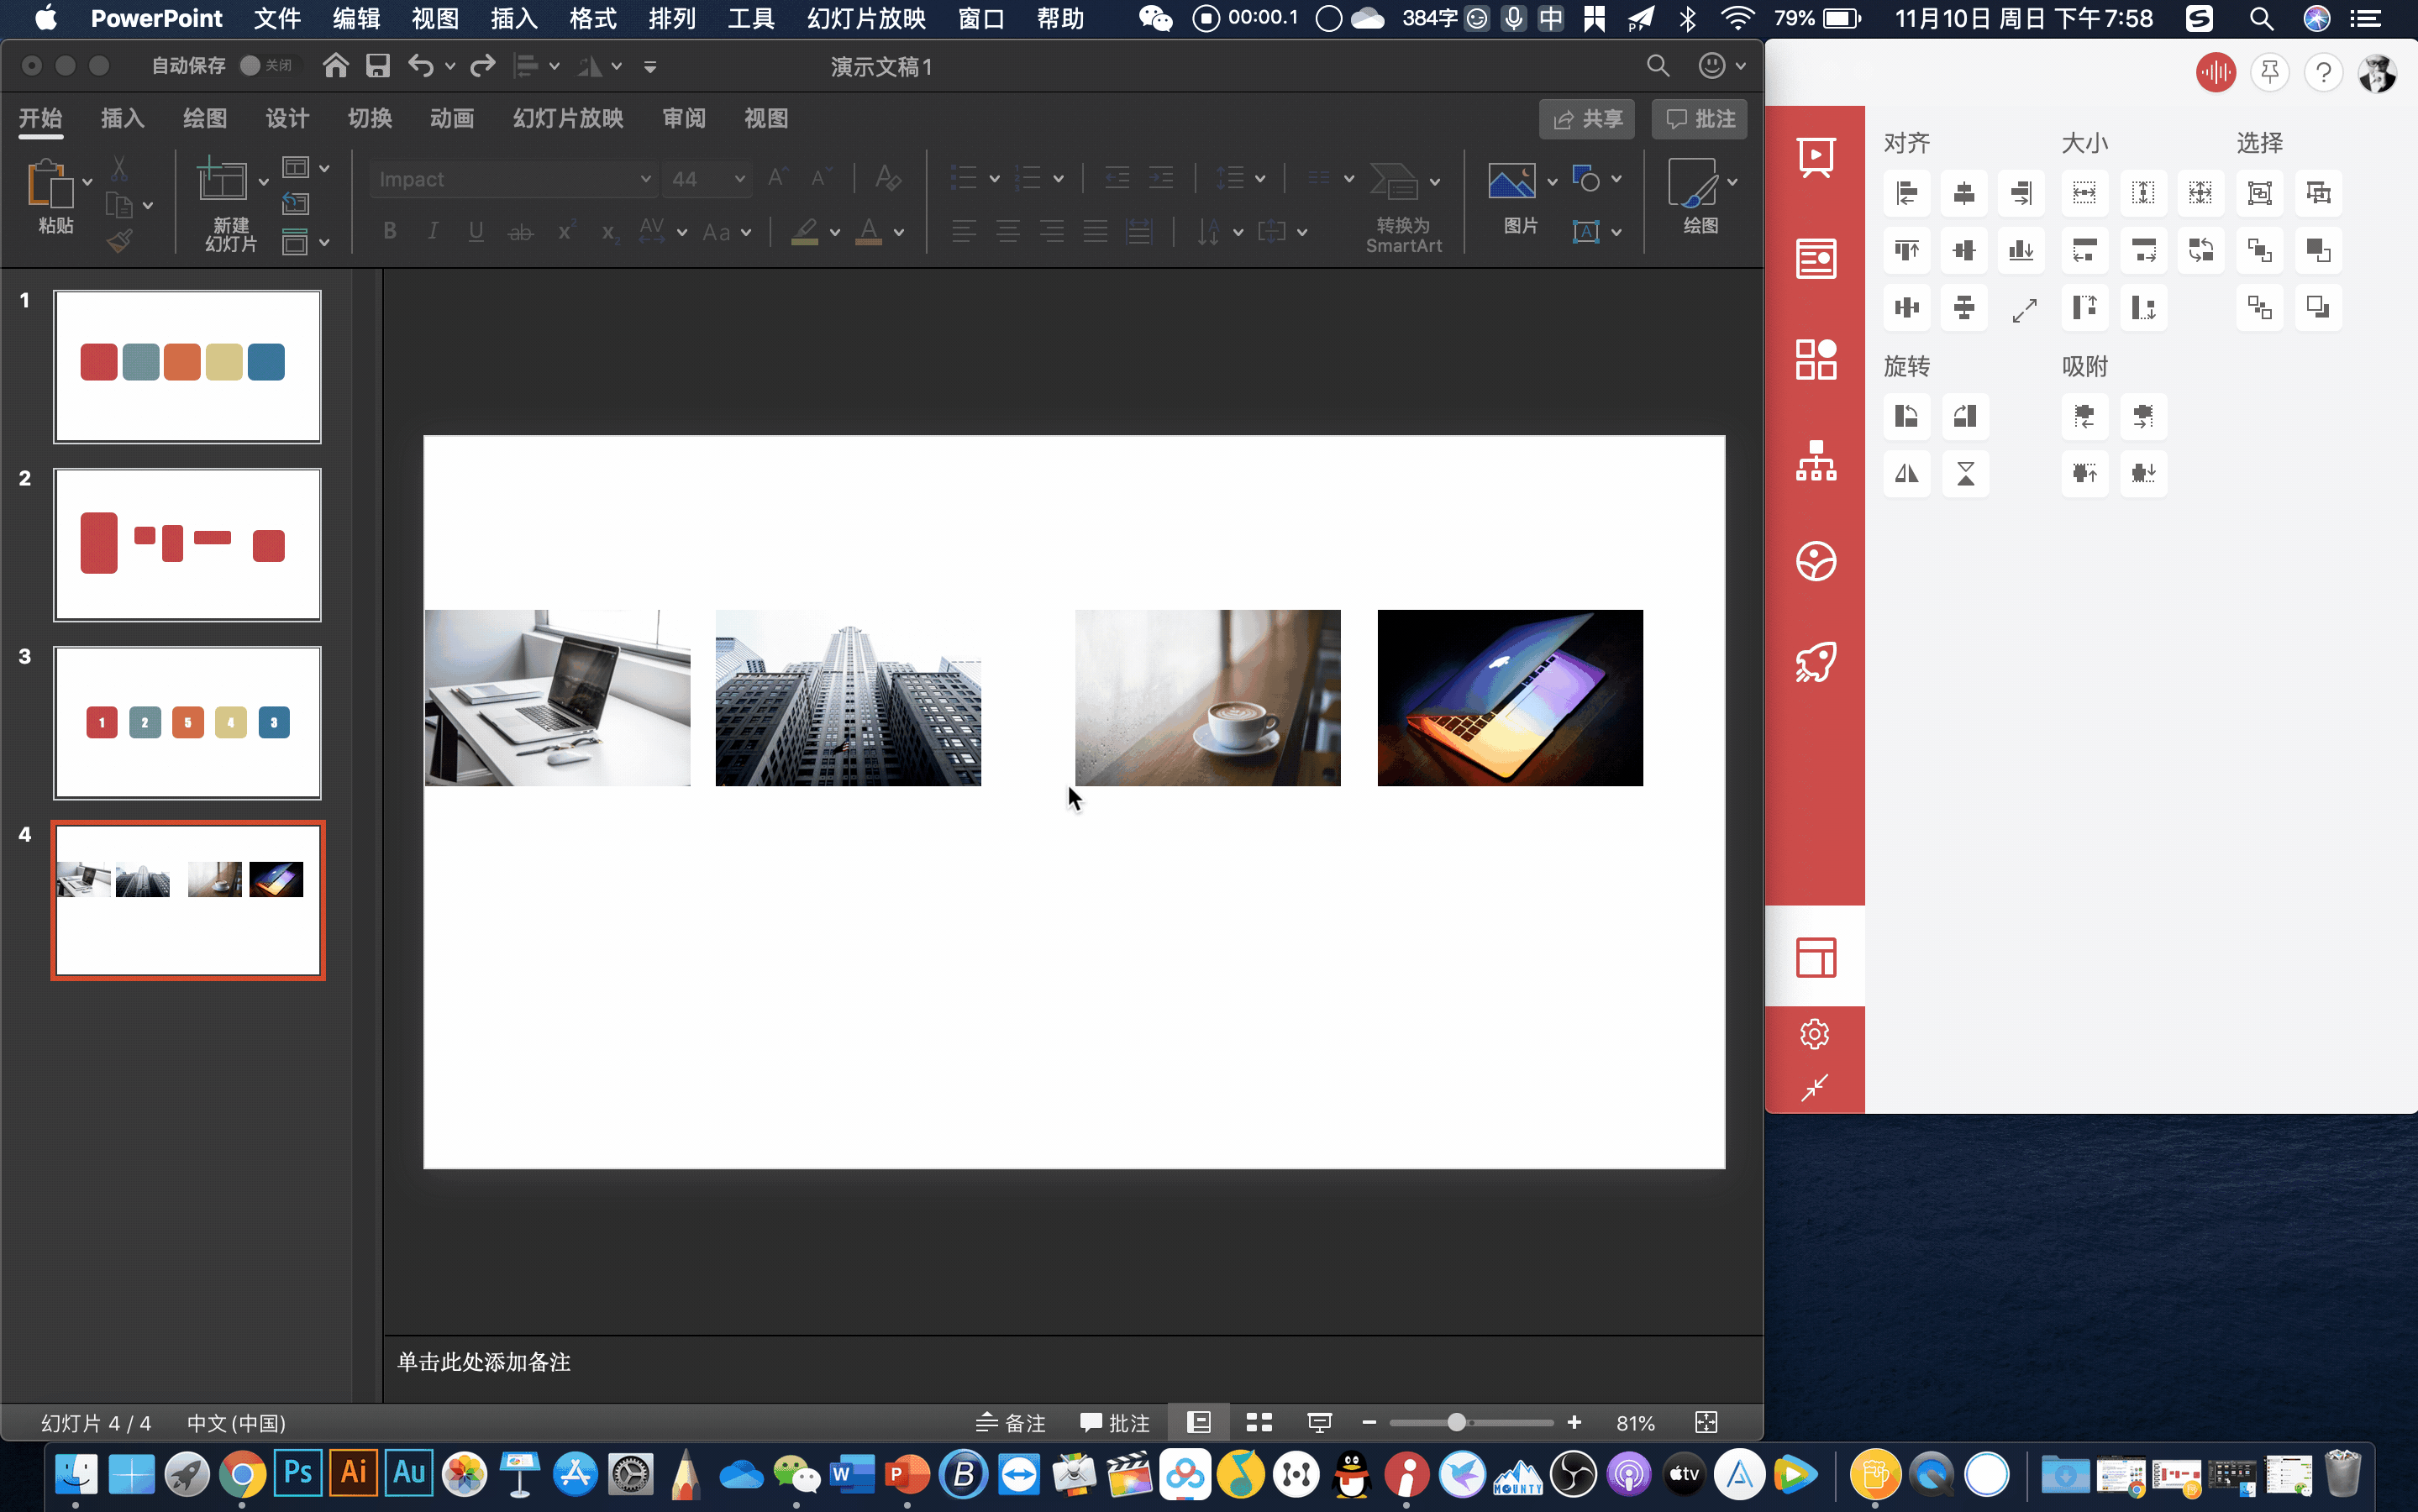Open the org chart icon in red sidebar
The width and height of the screenshot is (2418, 1512).
[x=1815, y=460]
